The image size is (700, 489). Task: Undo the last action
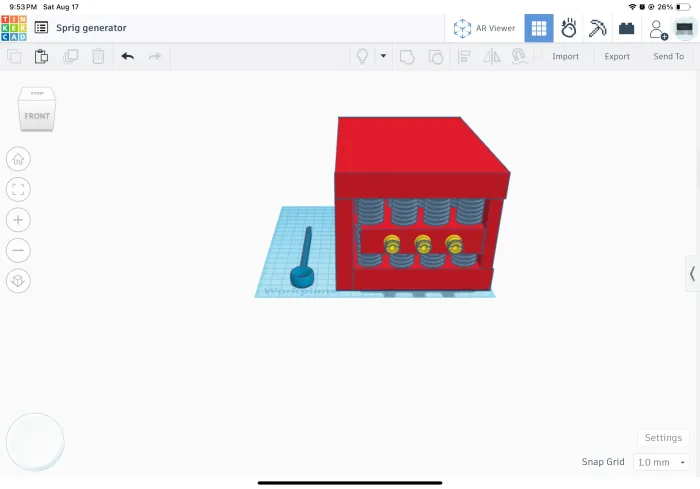point(127,56)
